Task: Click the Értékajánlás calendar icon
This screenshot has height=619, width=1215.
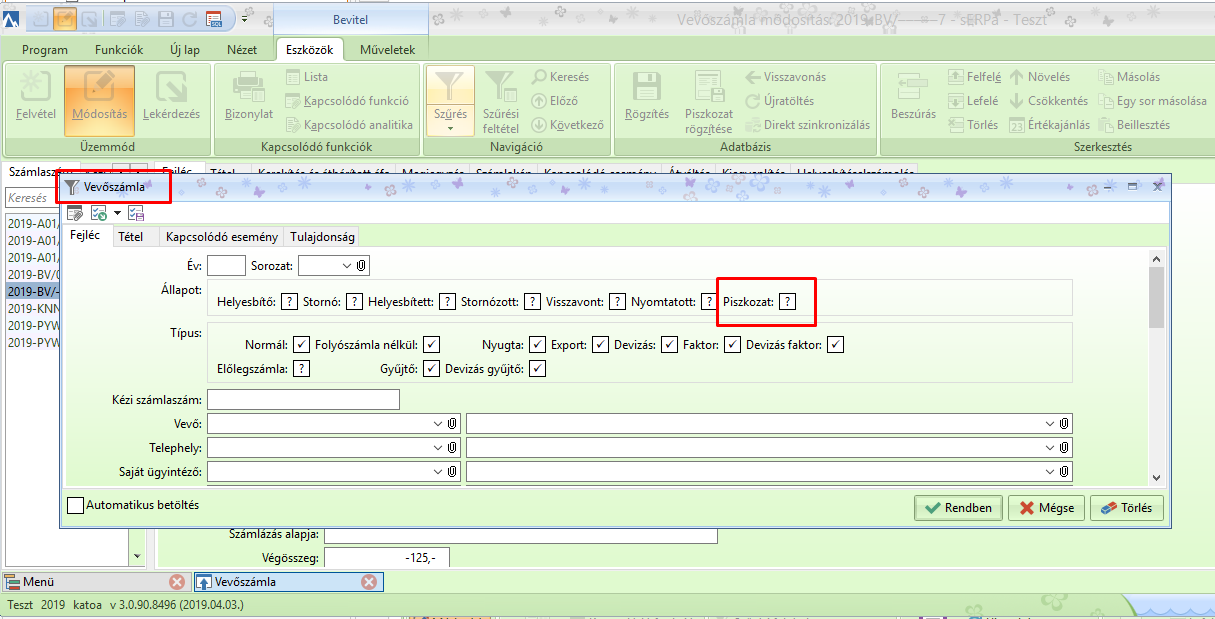Action: (x=1017, y=125)
